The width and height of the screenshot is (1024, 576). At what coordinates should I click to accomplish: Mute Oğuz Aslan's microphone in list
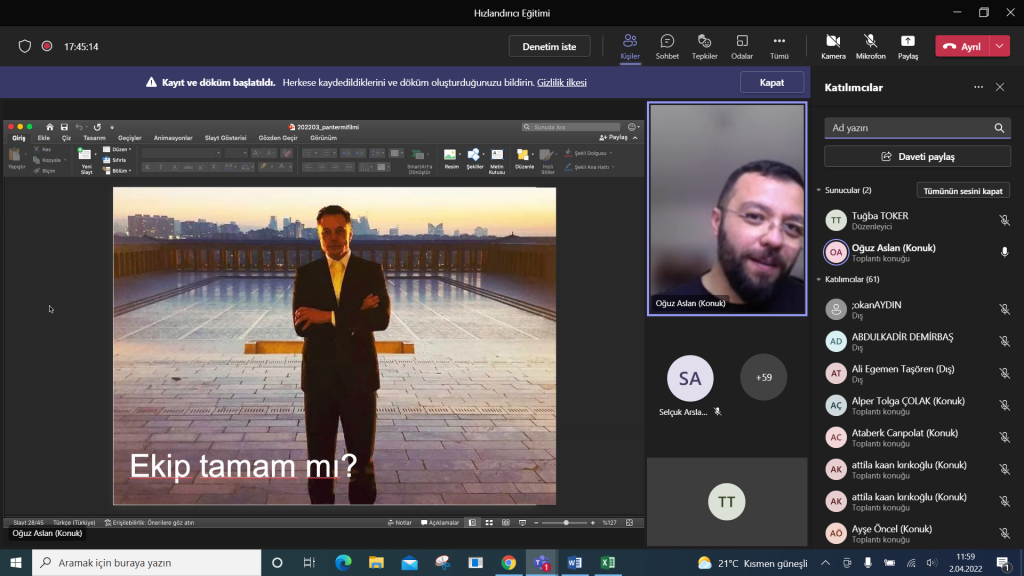pos(1004,252)
